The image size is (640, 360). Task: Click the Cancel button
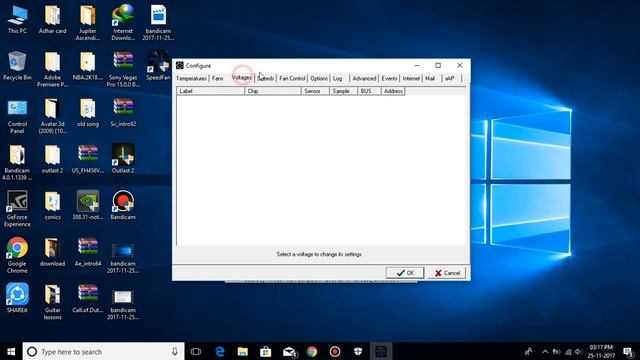(x=447, y=273)
